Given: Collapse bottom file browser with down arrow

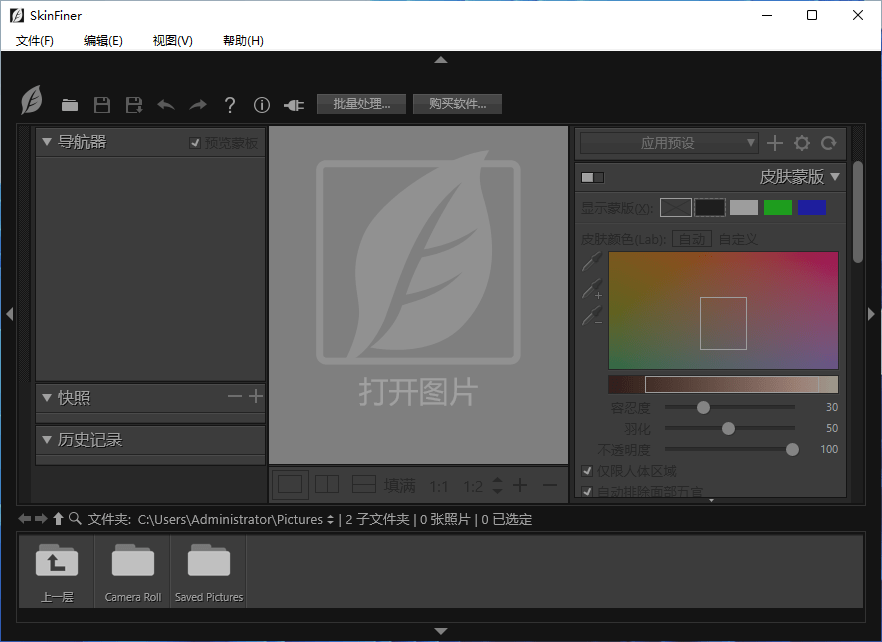Looking at the screenshot, I should (x=441, y=631).
